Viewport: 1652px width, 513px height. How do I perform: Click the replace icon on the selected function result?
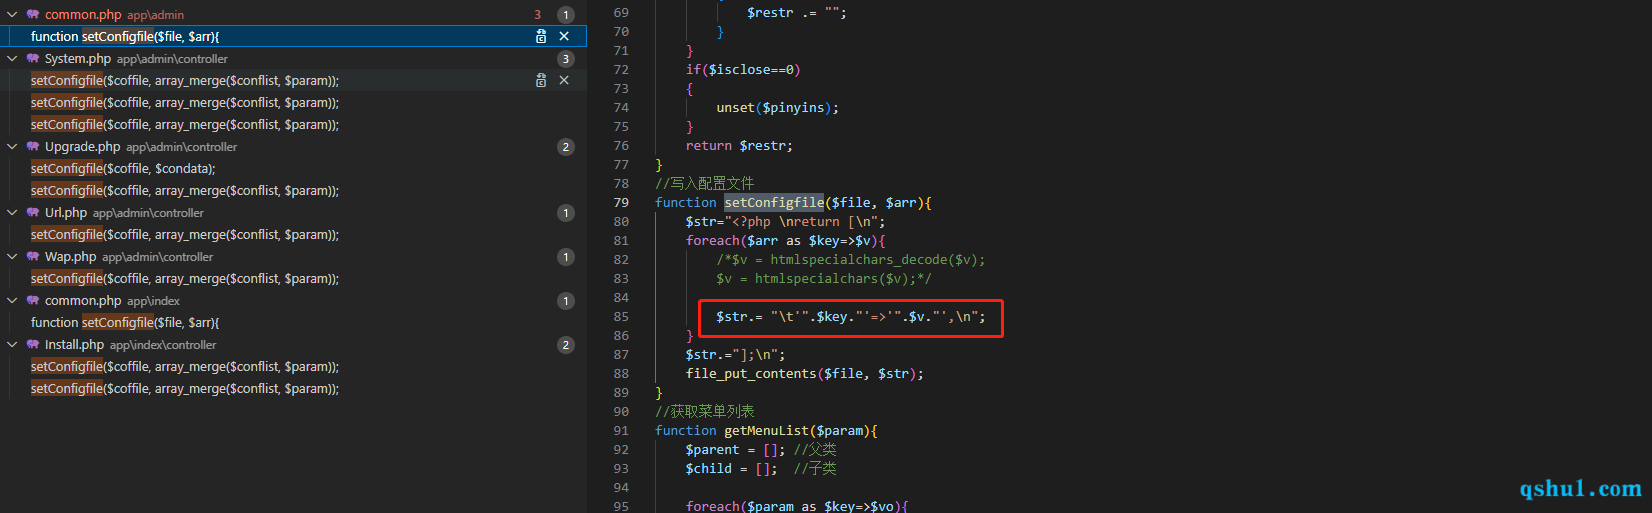click(541, 36)
